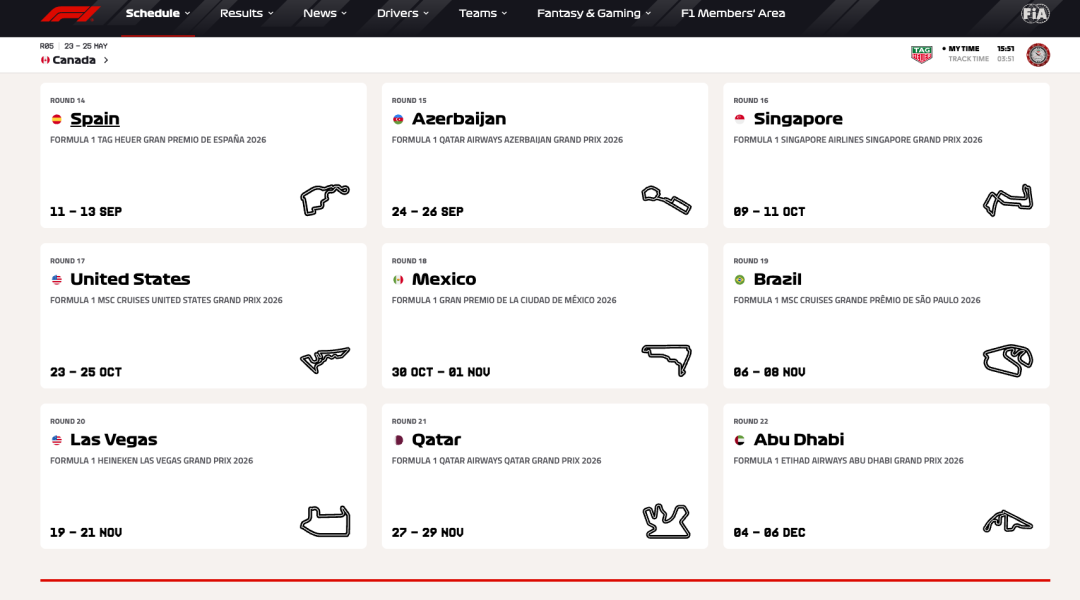
Task: Click the Canada flag icon
Action: point(45,60)
